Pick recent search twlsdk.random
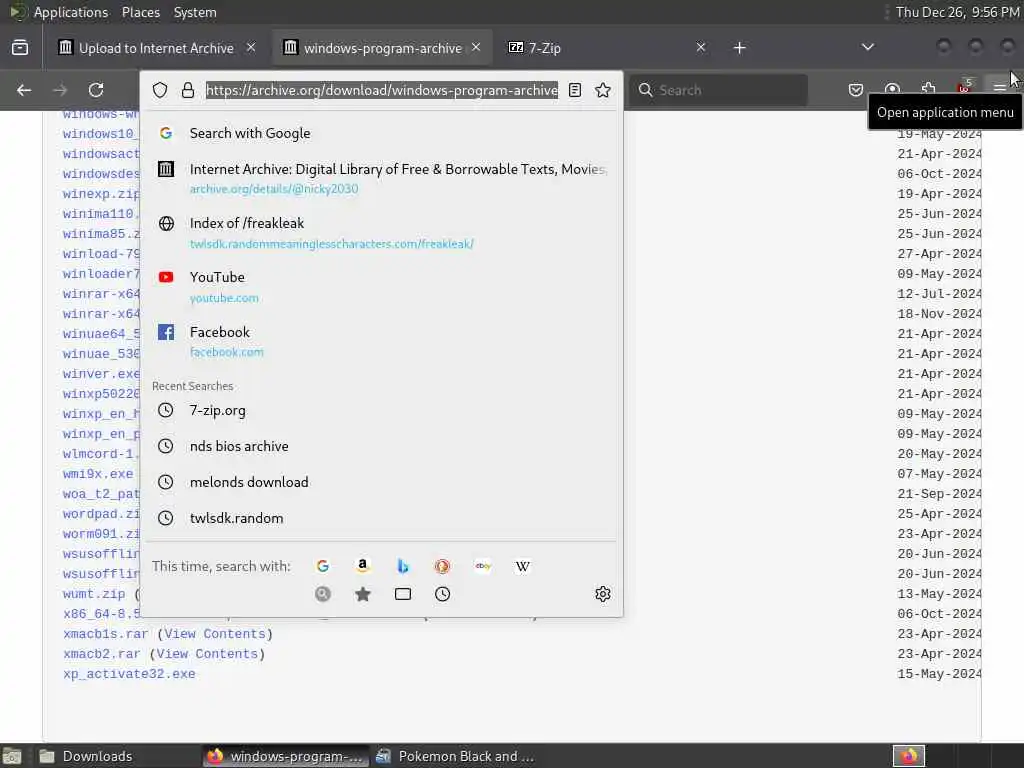Screen dimensions: 1024x768 click(381, 518)
